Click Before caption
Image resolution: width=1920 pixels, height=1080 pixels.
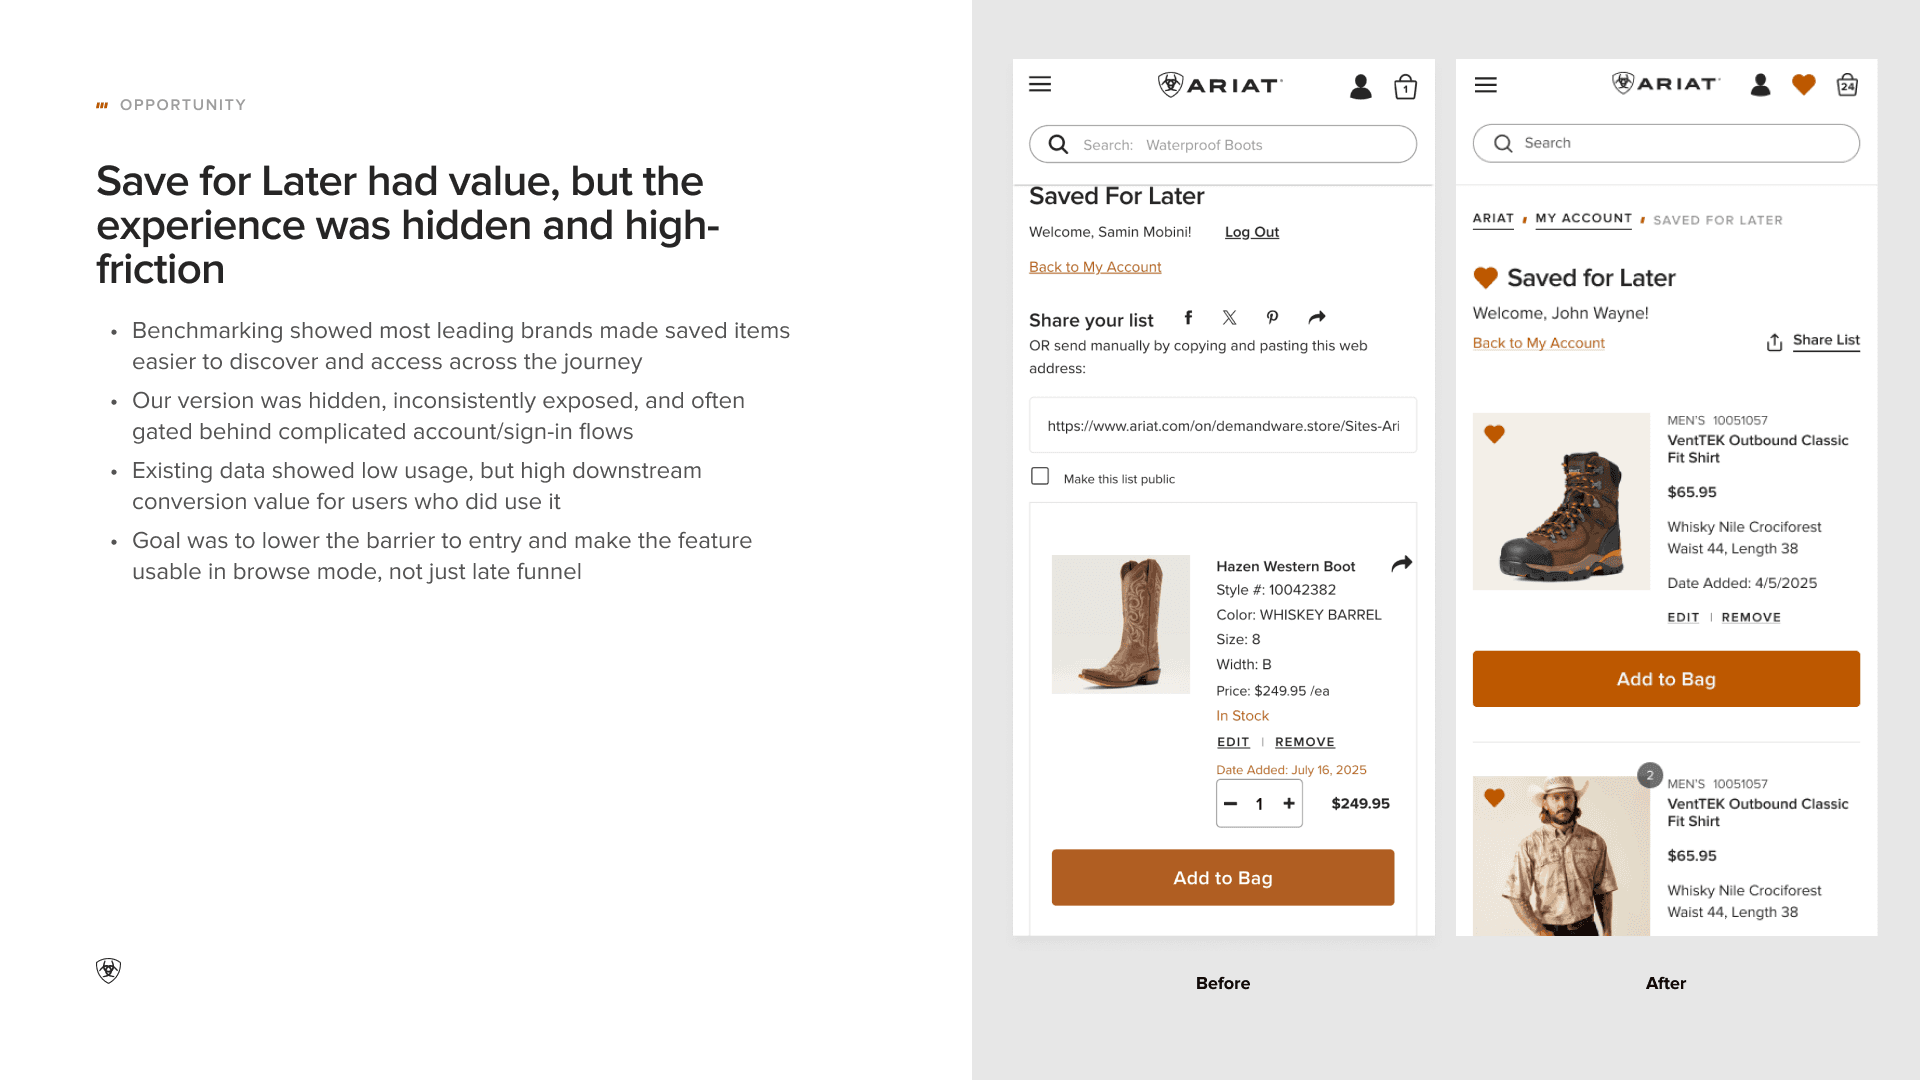[1223, 983]
